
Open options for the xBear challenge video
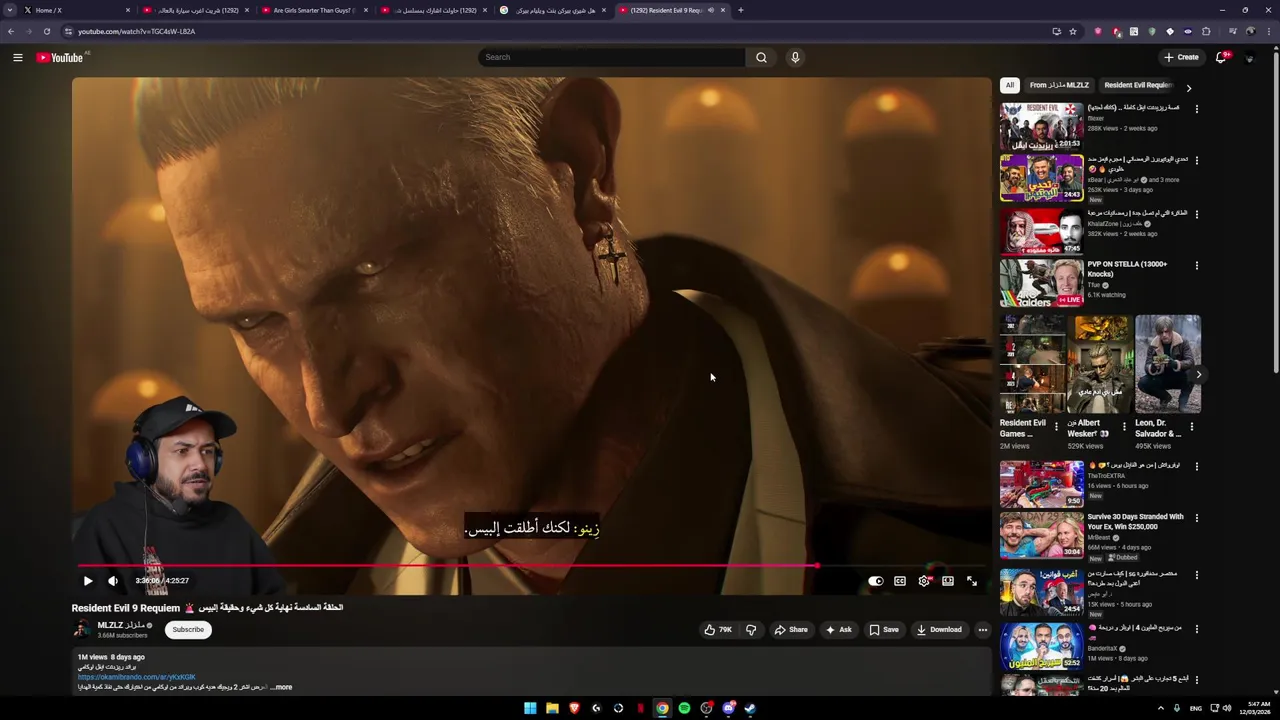[x=1196, y=160]
